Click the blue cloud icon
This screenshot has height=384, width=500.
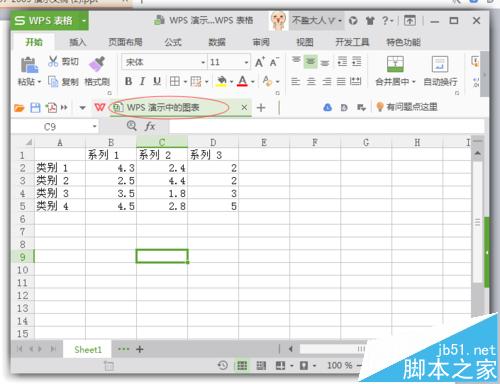point(328,107)
